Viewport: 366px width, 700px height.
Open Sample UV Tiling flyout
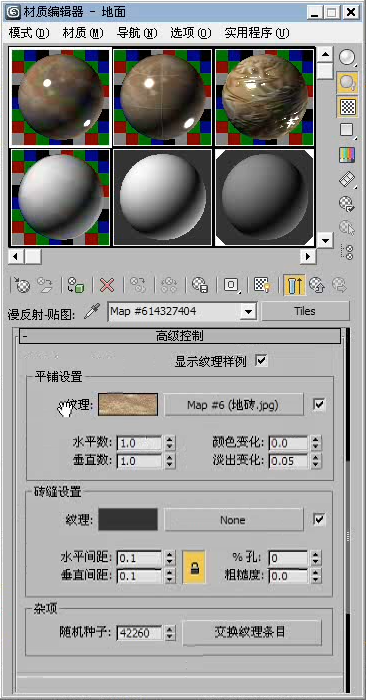[347, 131]
